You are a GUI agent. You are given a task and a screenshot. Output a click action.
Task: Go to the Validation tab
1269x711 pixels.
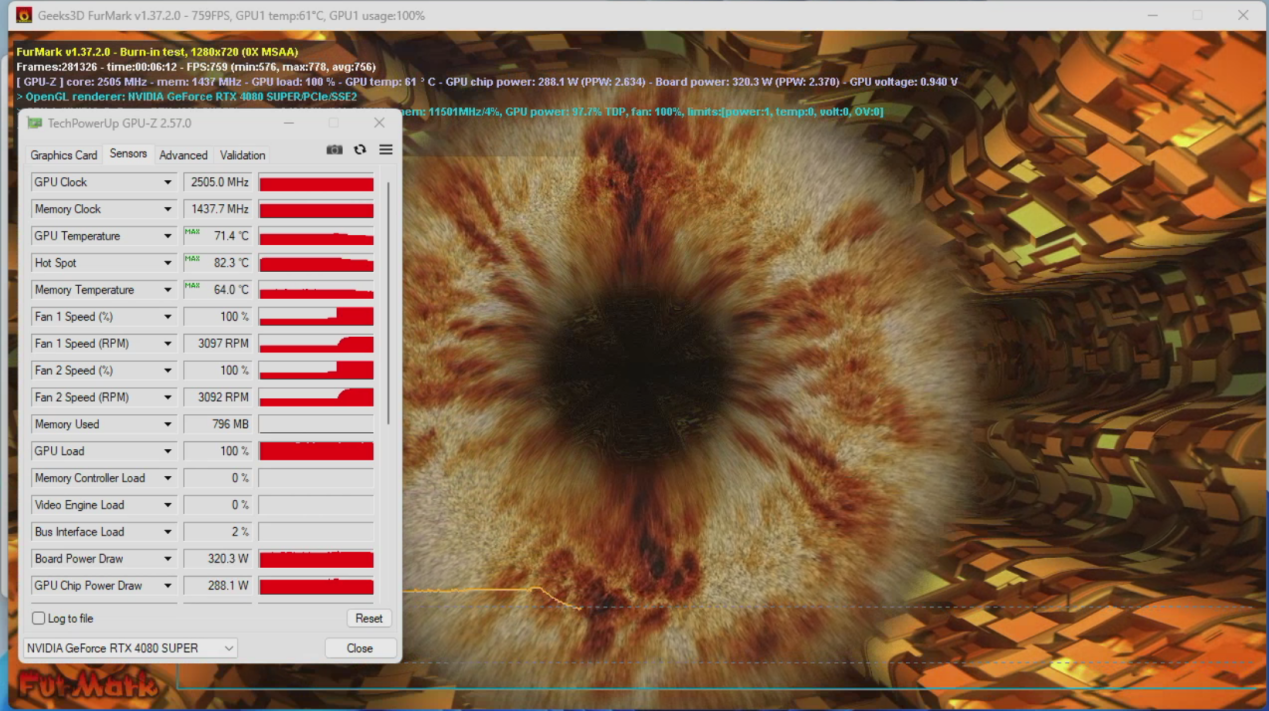click(242, 155)
